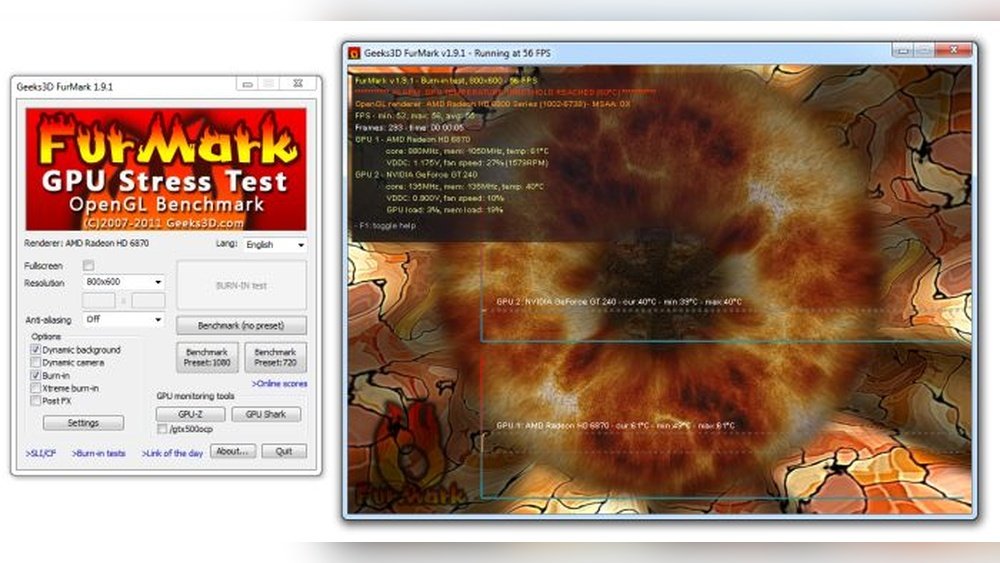Image resolution: width=1000 pixels, height=563 pixels.
Task: Open the Lang dropdown set to English
Action: tap(274, 245)
